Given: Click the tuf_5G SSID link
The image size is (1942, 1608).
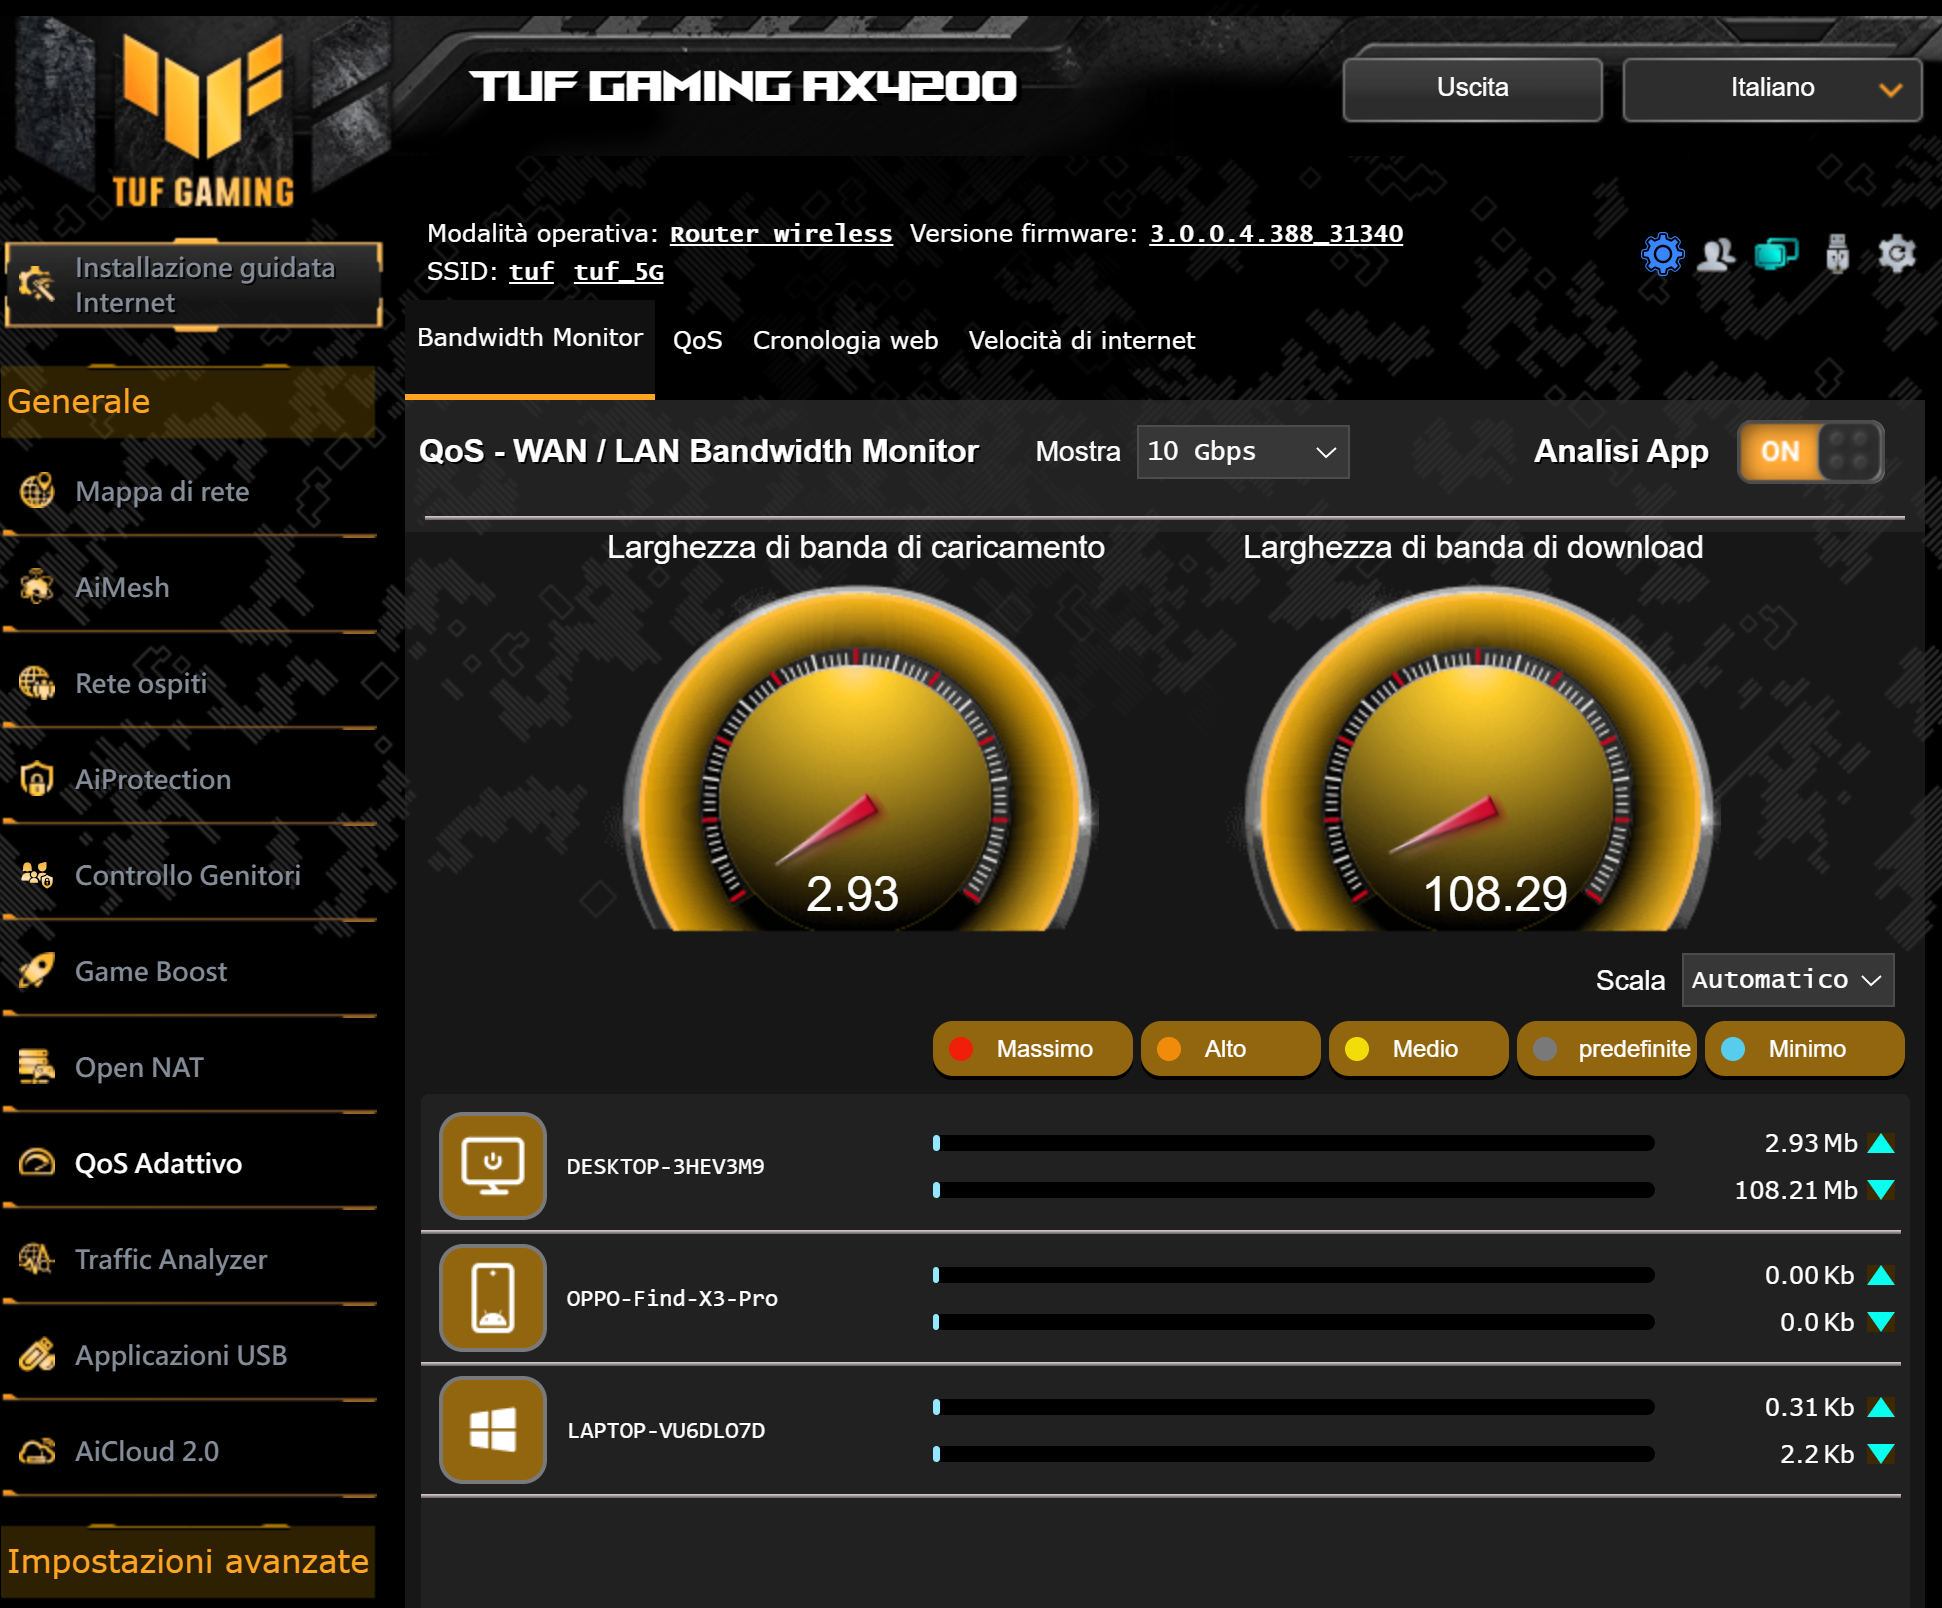Looking at the screenshot, I should click(x=619, y=272).
